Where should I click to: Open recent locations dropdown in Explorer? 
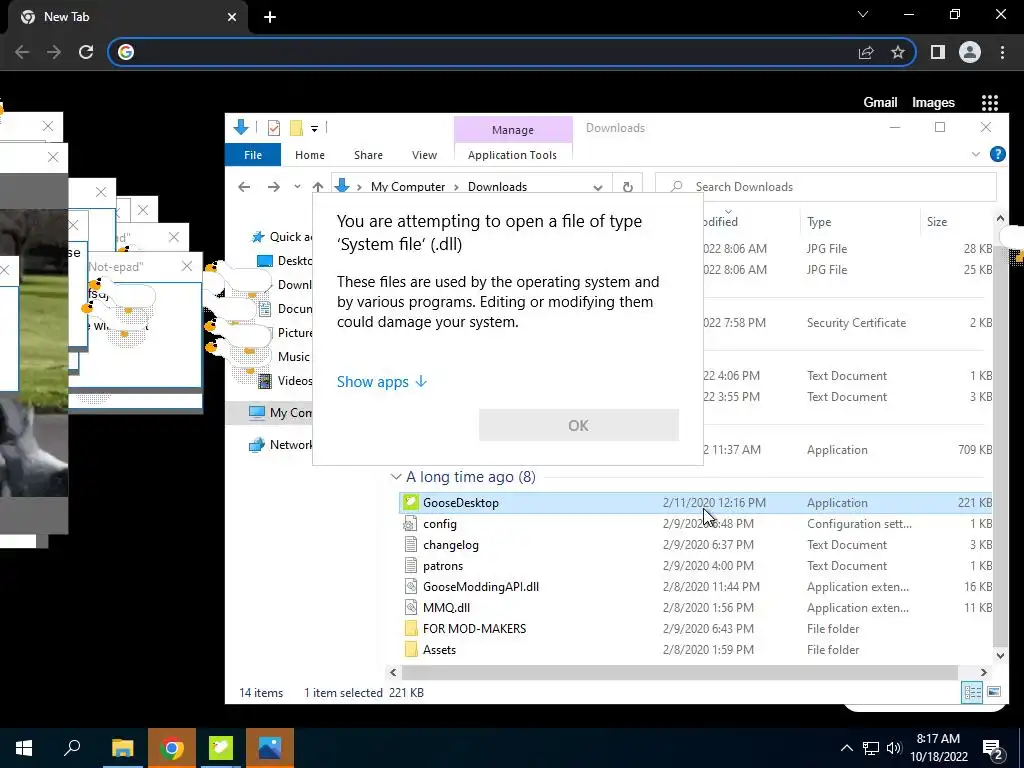[x=297, y=187]
